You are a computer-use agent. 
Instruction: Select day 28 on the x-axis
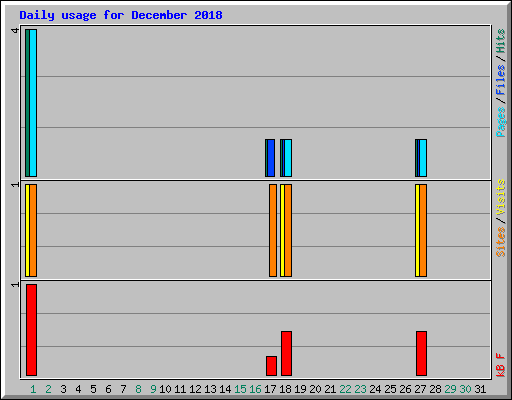[435, 389]
